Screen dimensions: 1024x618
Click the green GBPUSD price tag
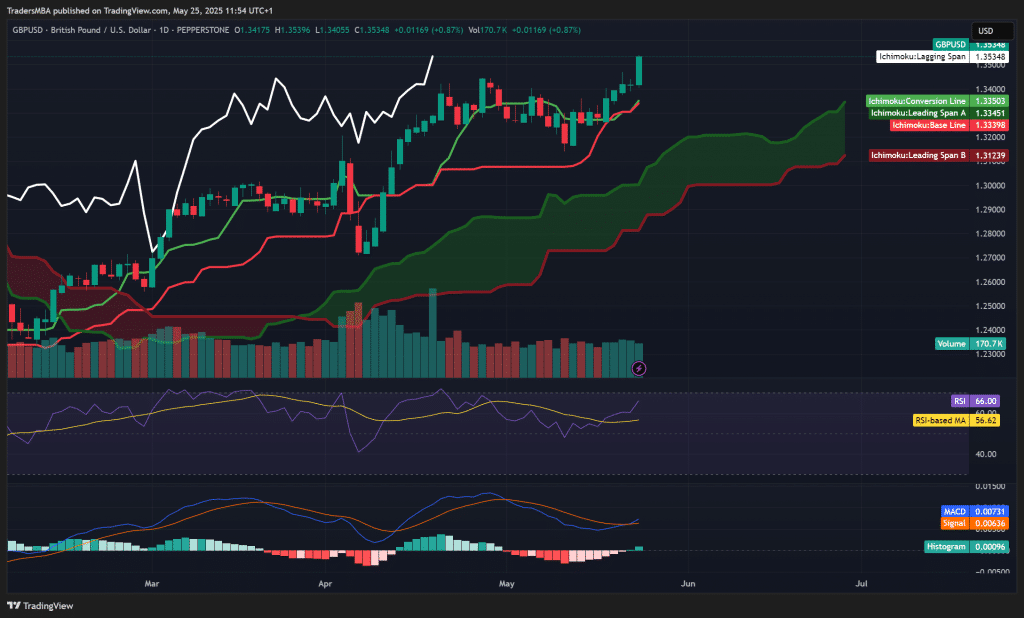951,44
